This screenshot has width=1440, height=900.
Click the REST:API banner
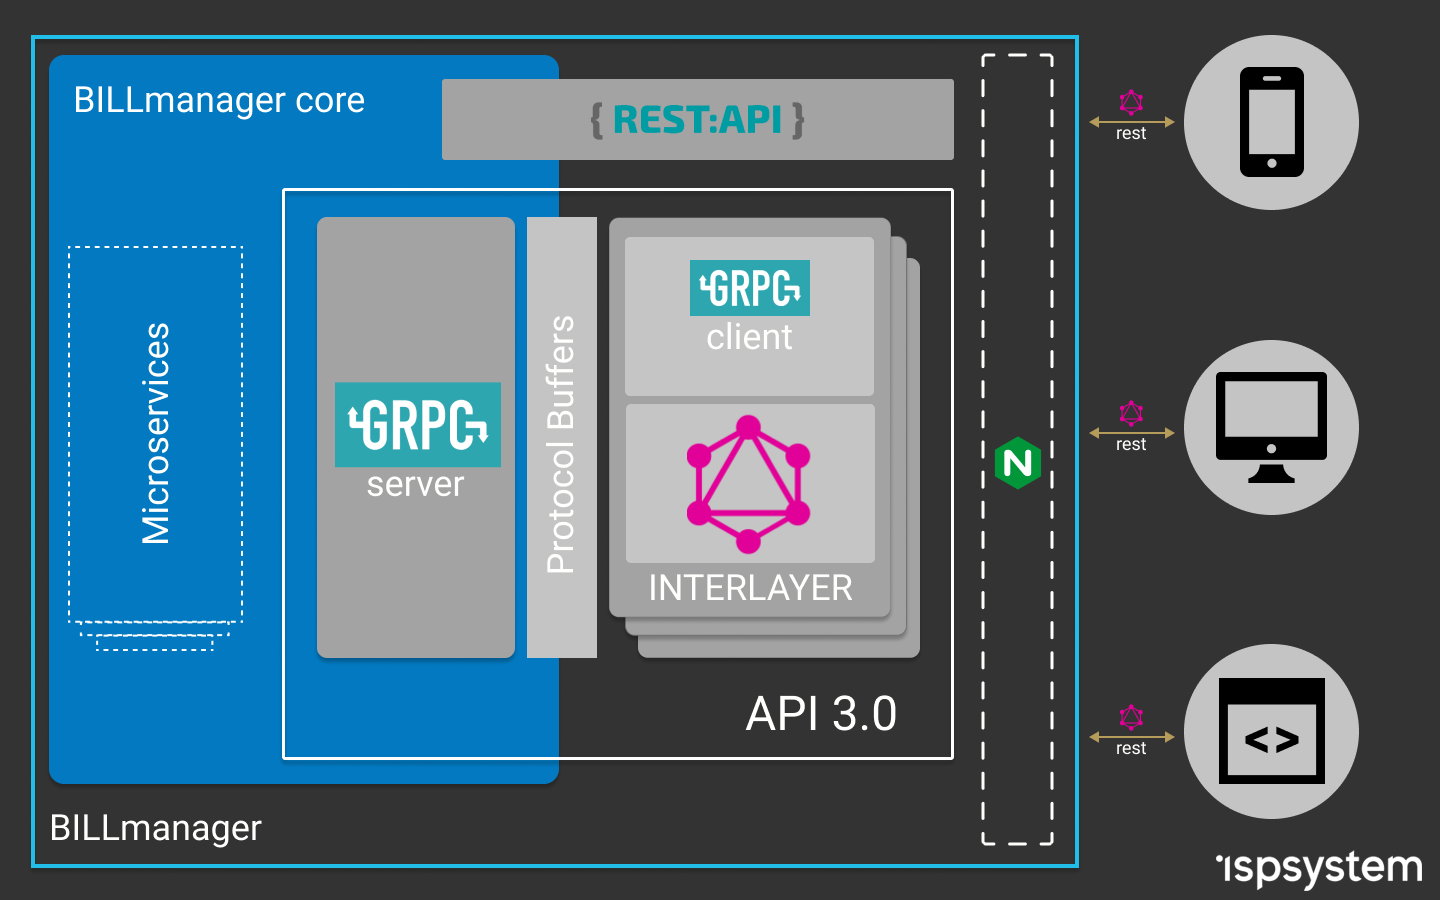pyautogui.click(x=698, y=120)
